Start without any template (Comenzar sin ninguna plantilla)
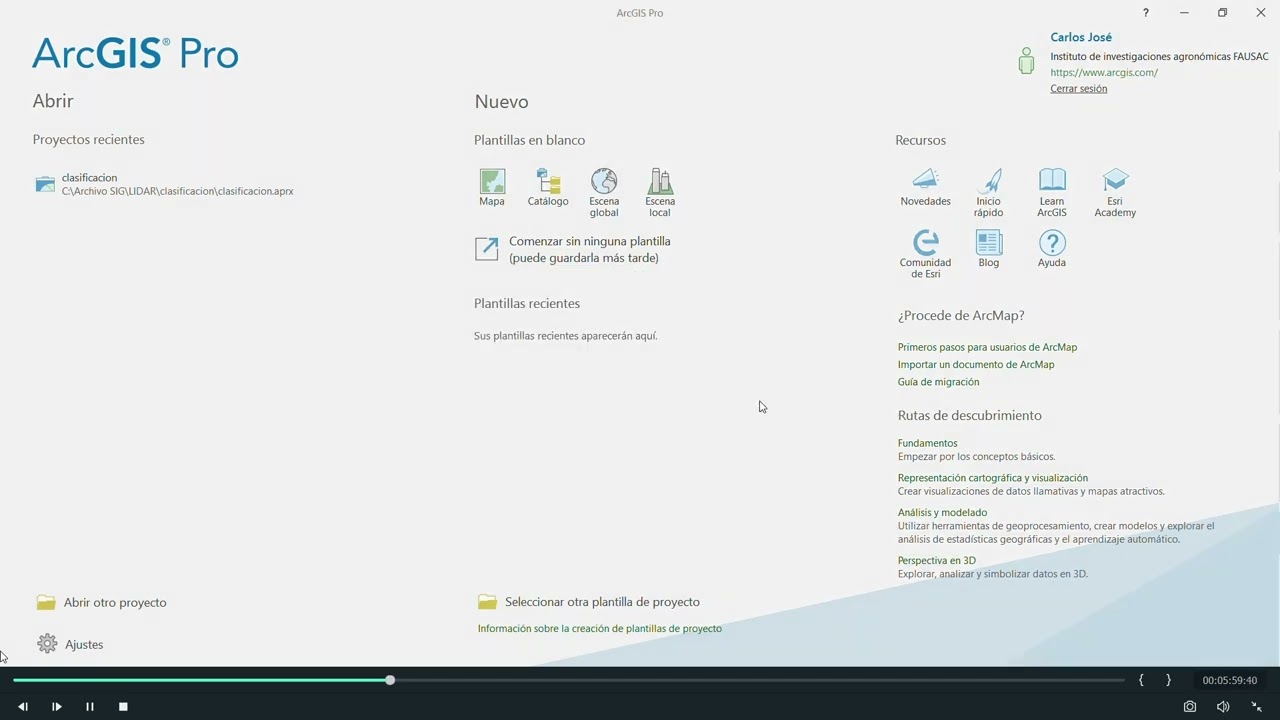The height and width of the screenshot is (720, 1280). point(573,249)
